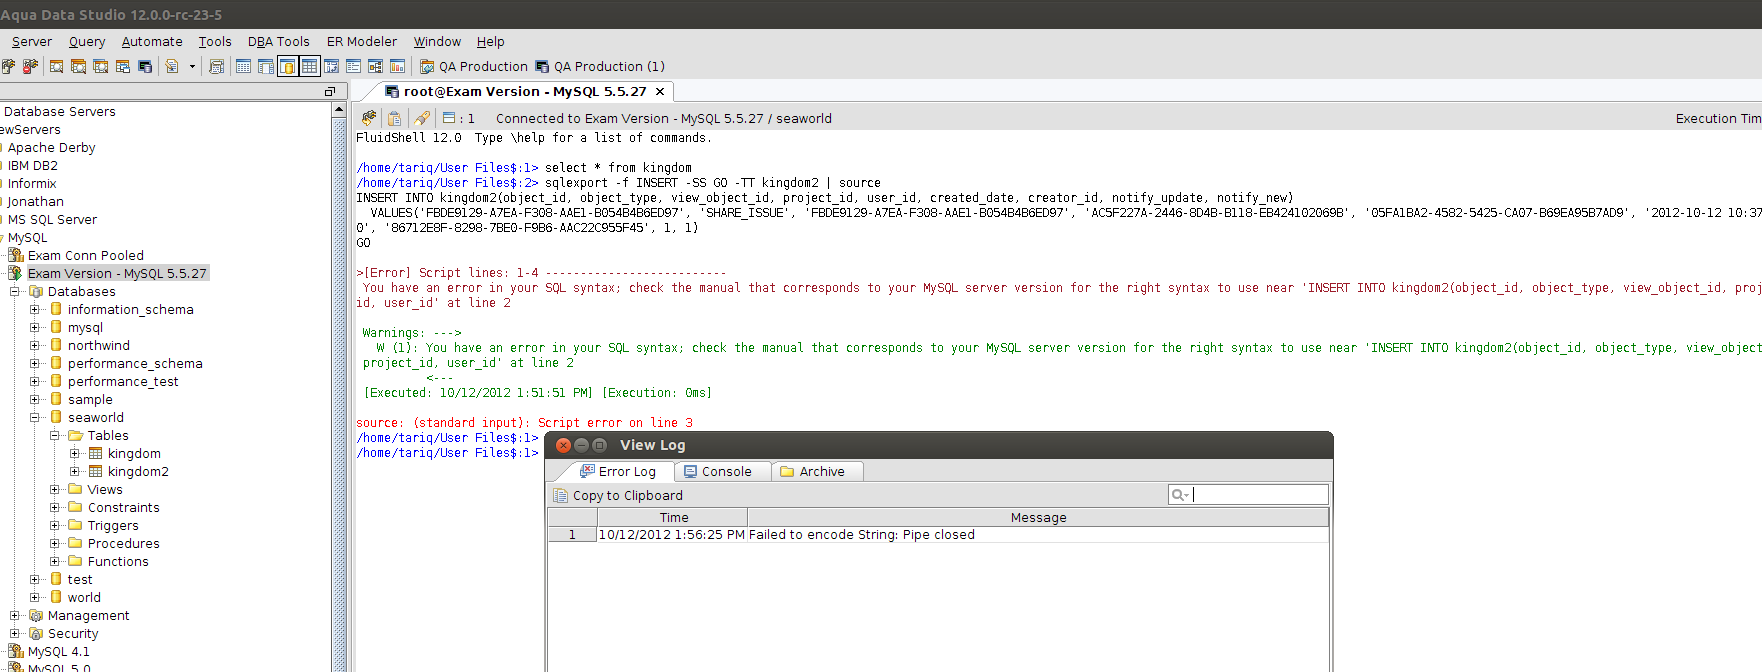Select the kingdom table in tree
Viewport: 1762px width, 672px height.
[134, 453]
